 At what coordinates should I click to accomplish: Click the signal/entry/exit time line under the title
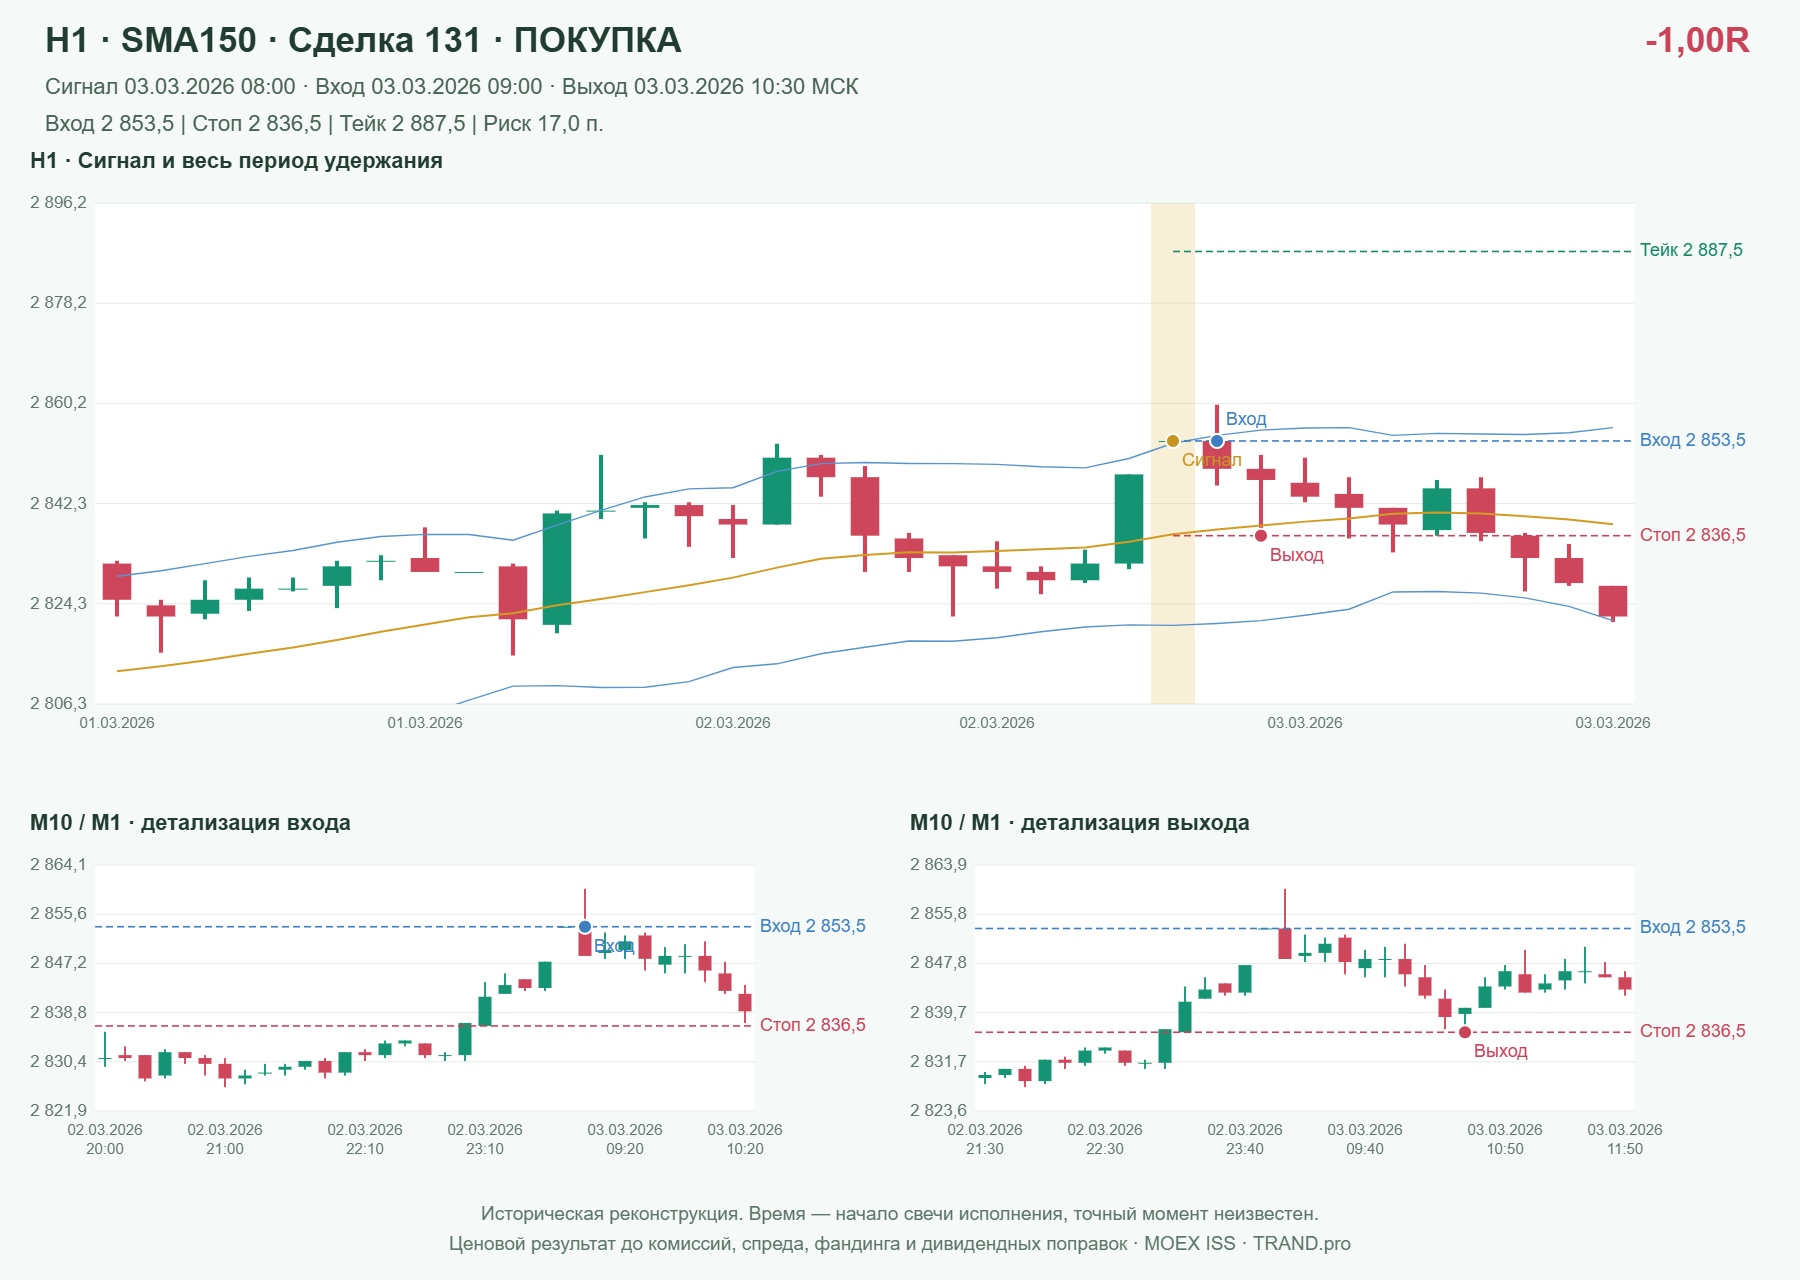coord(452,87)
